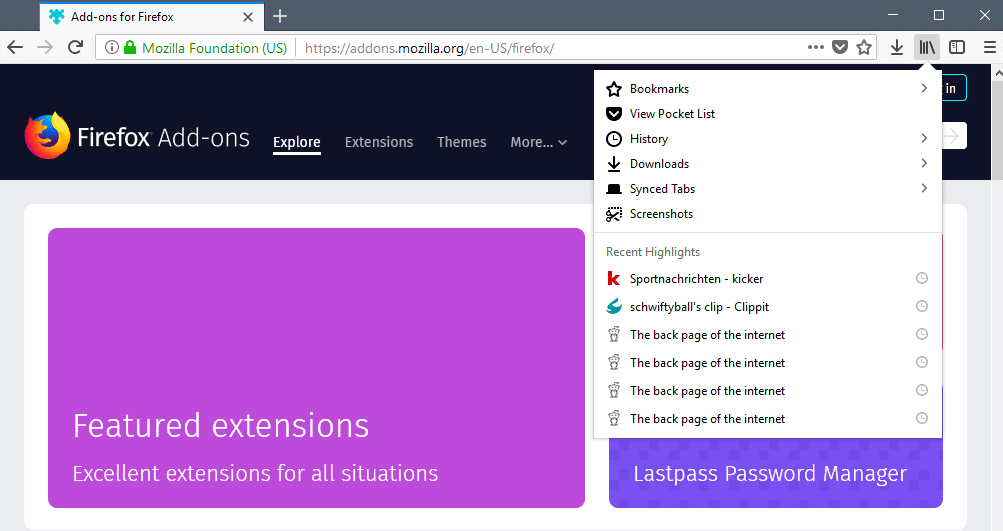This screenshot has height=531, width=1003.
Task: Click the green padlock security icon
Action: click(x=130, y=47)
